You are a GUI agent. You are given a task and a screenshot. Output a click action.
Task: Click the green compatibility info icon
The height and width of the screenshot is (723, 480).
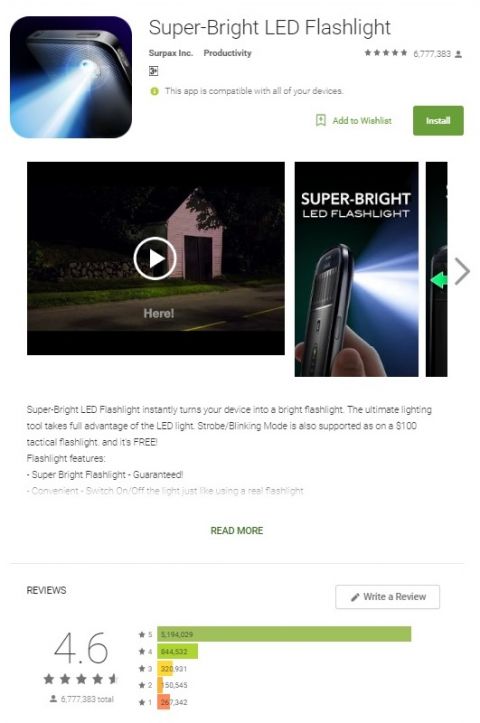tap(154, 91)
